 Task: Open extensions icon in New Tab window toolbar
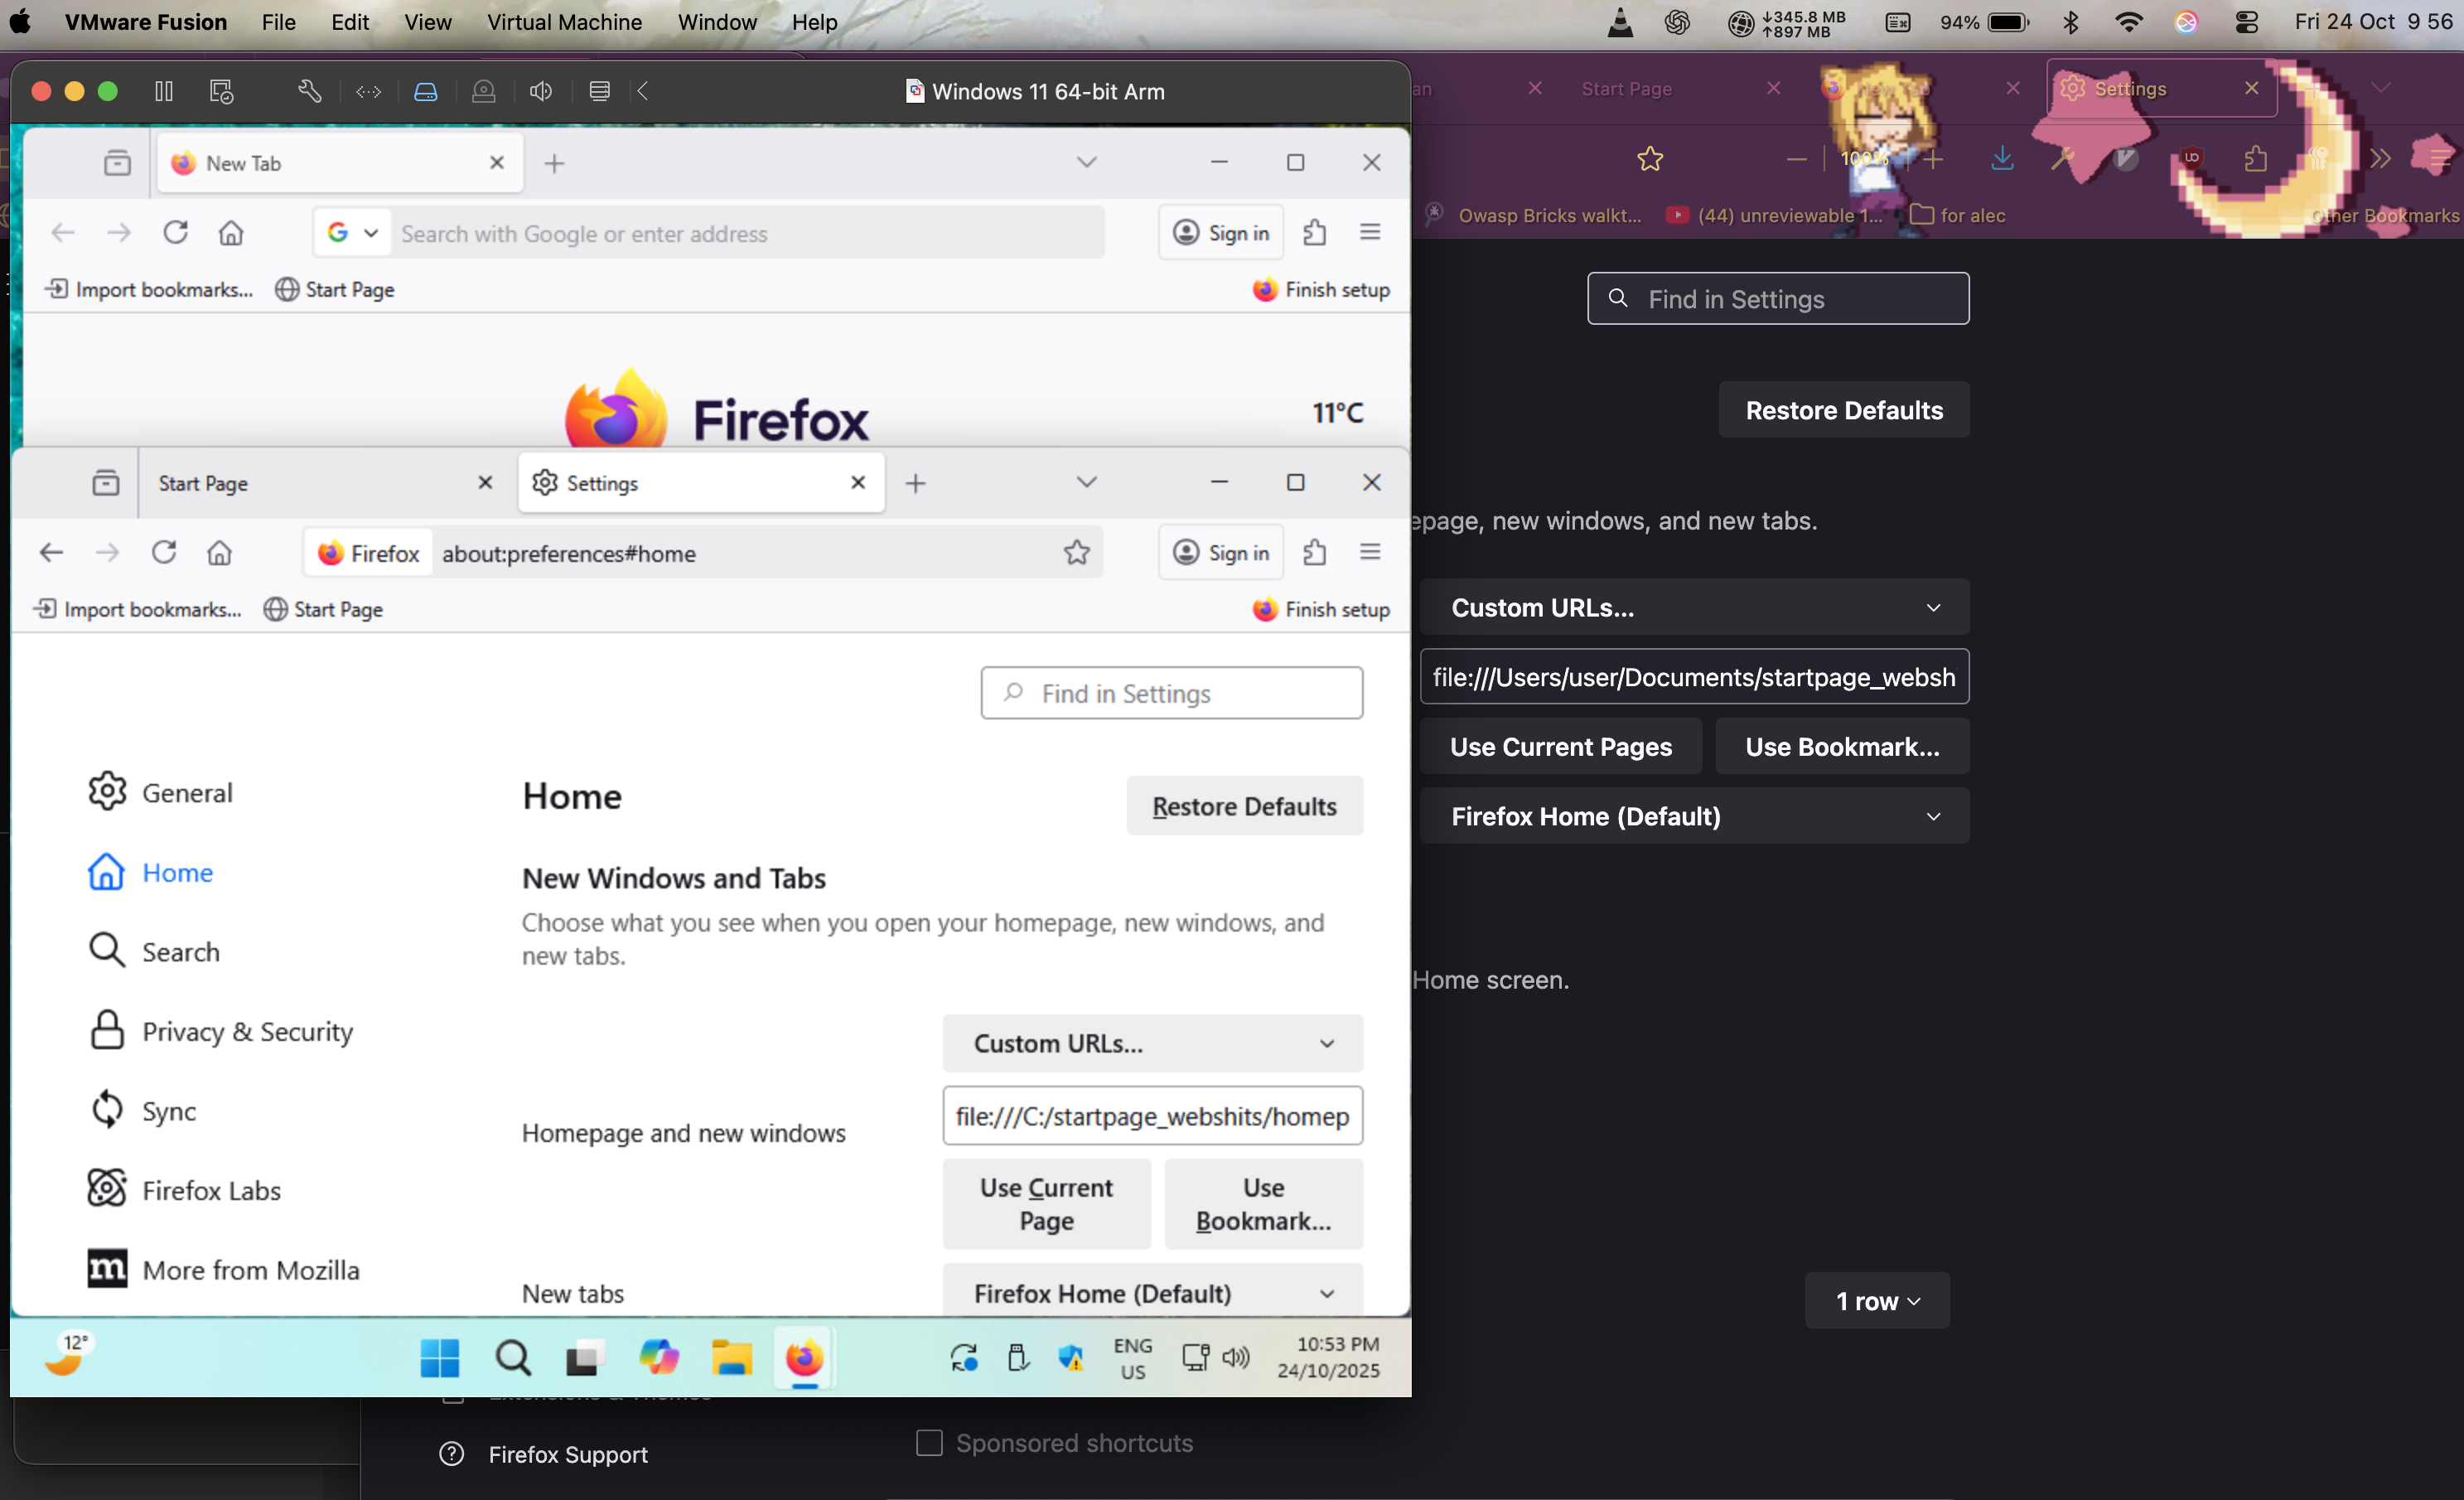tap(1314, 233)
